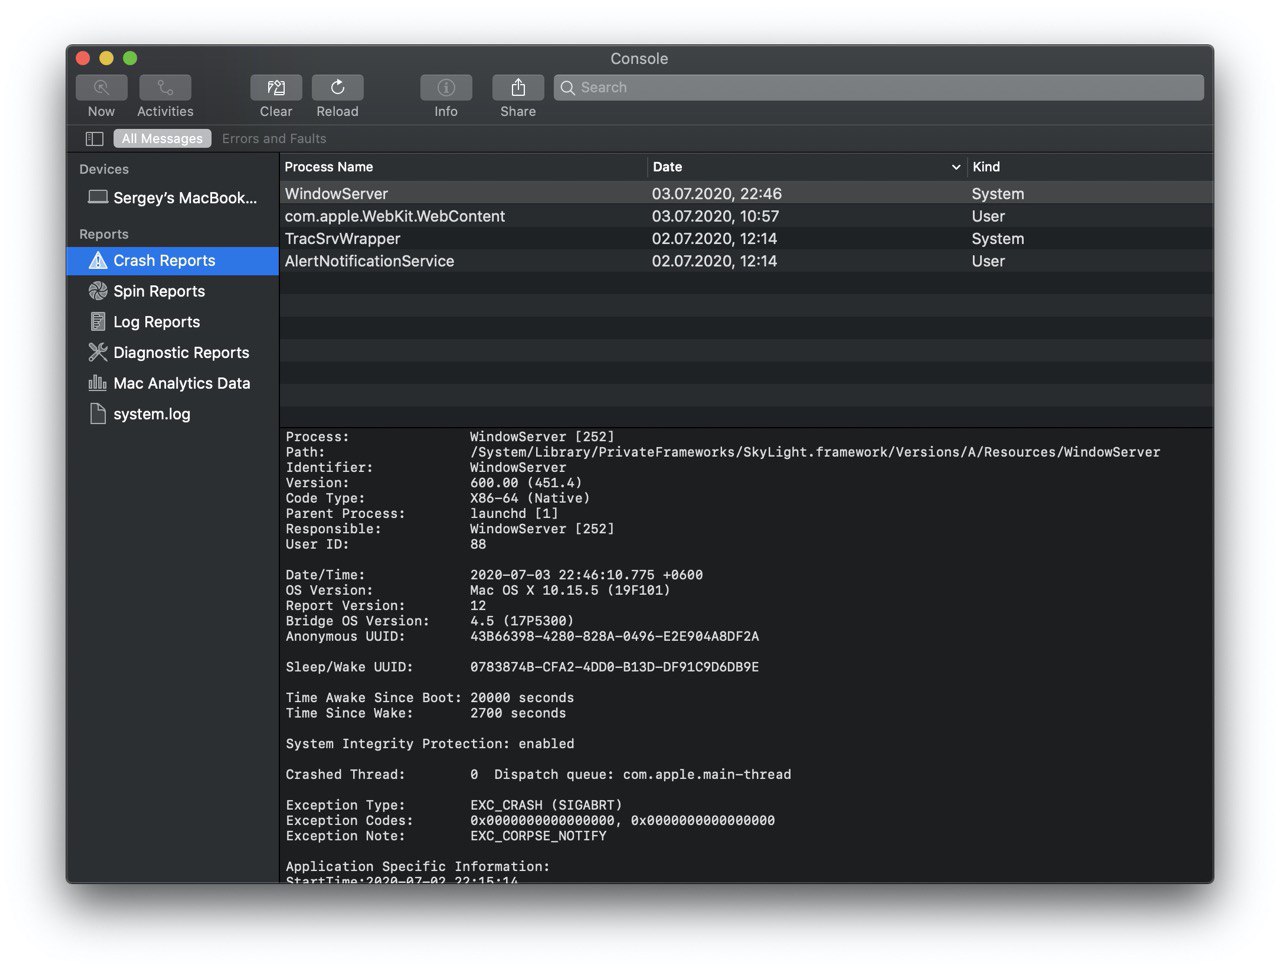
Task: Click User kind for WebContent row
Action: pos(988,216)
